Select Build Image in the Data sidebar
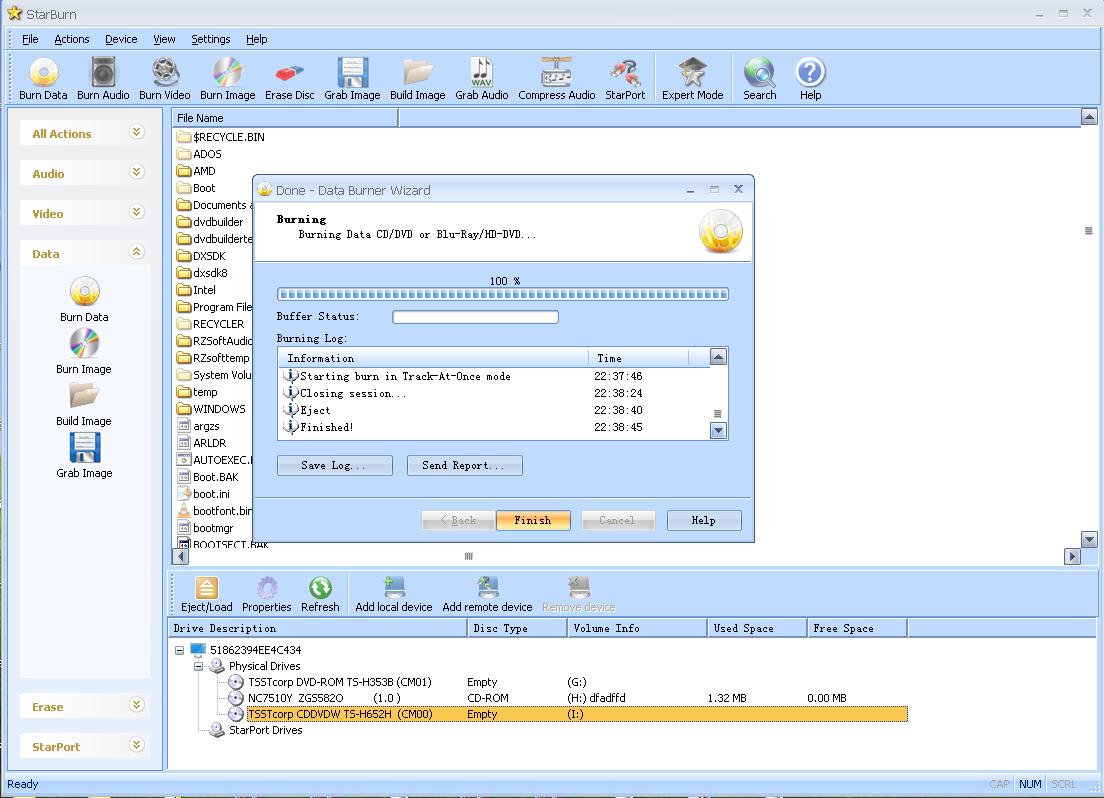This screenshot has width=1104, height=798. click(x=84, y=404)
